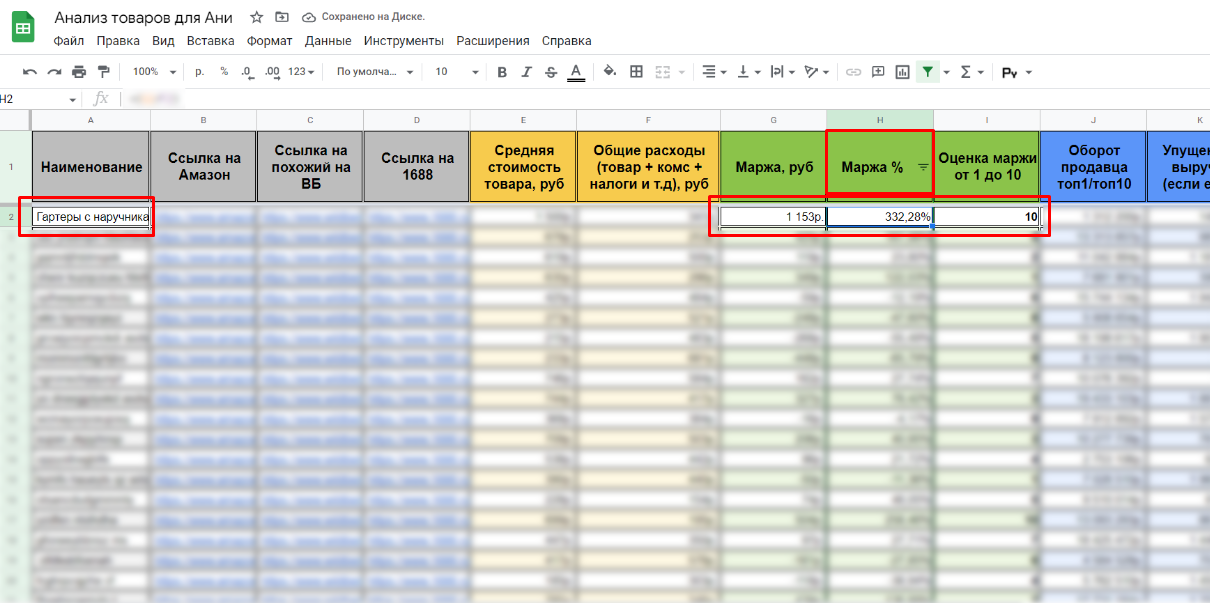Open the zoom level 100% dropdown

tap(154, 72)
